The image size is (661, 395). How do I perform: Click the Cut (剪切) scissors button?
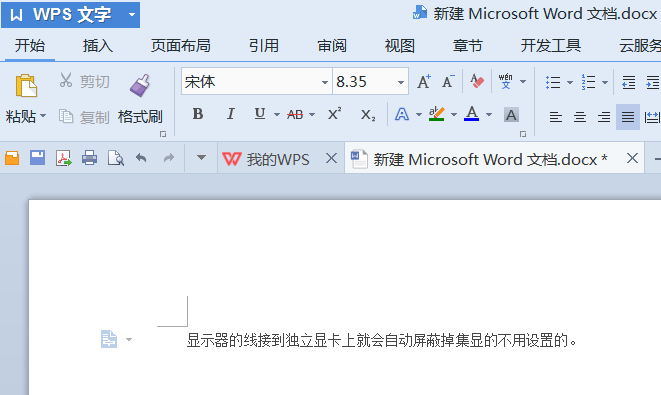(x=84, y=81)
